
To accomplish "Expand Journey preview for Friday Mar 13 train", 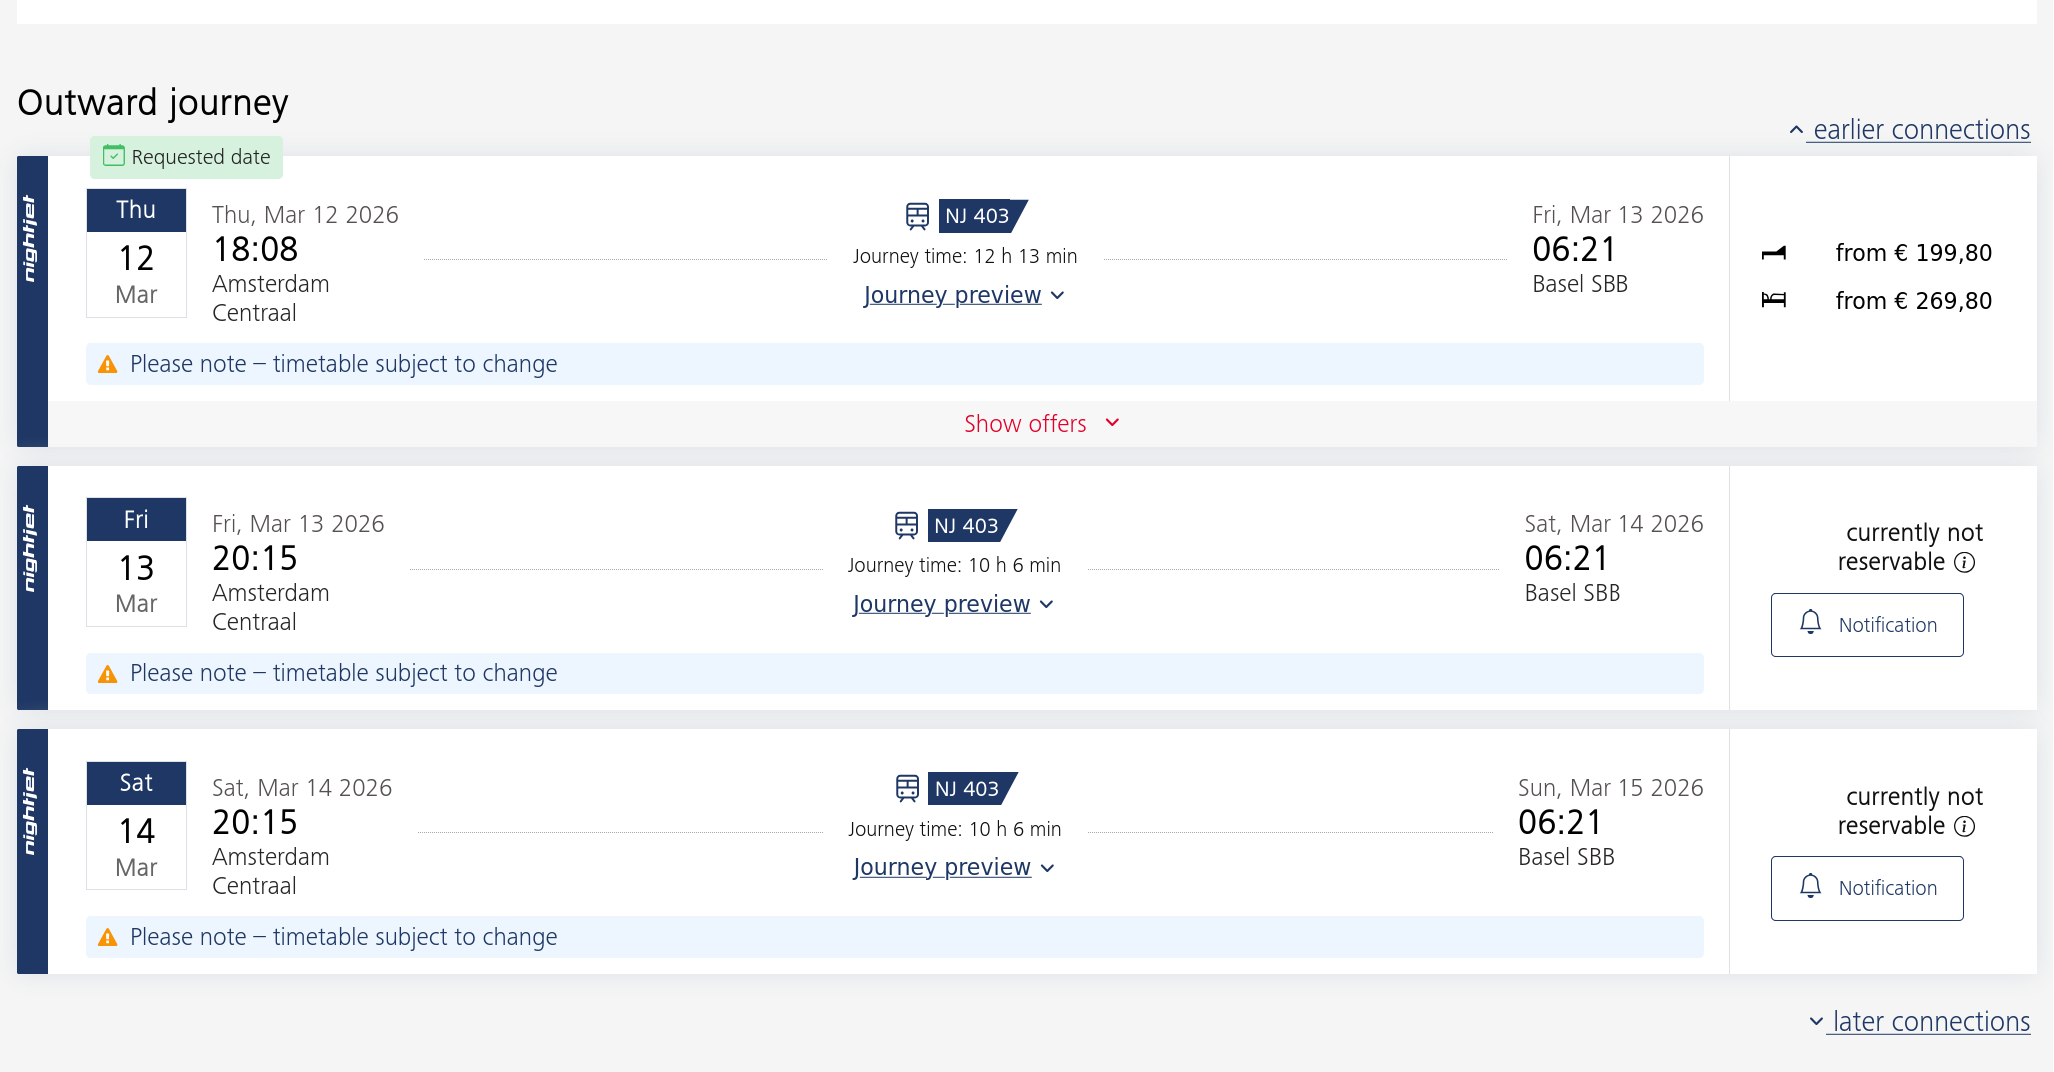I will click(952, 604).
